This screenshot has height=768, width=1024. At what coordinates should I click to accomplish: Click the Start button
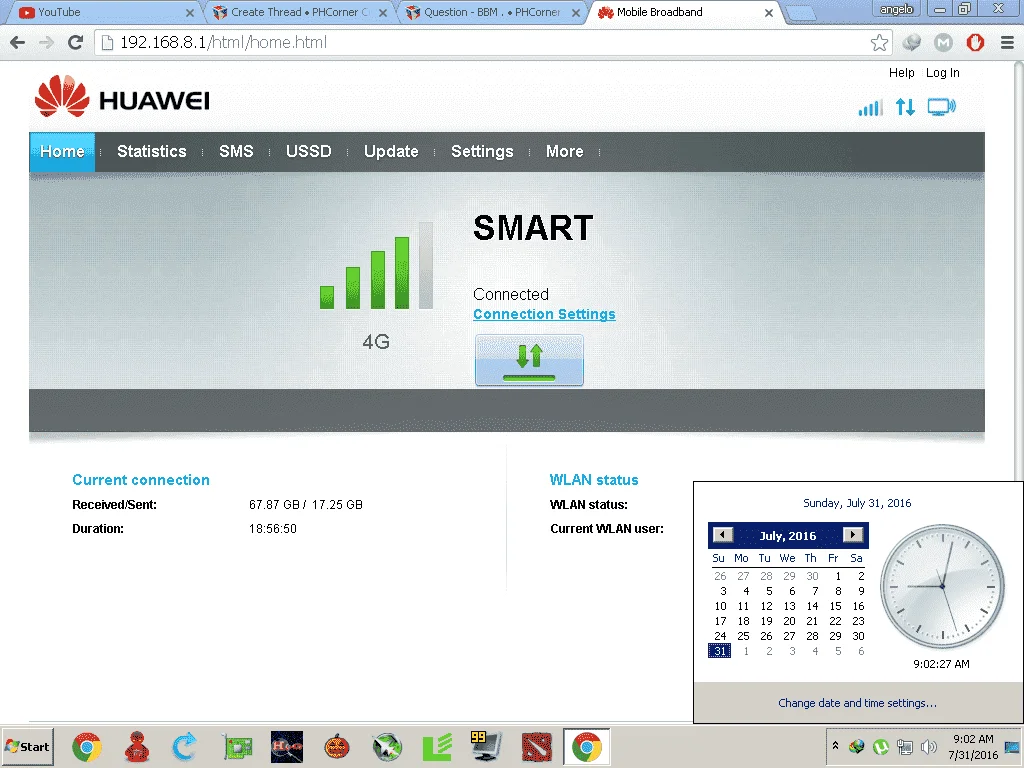[x=27, y=746]
